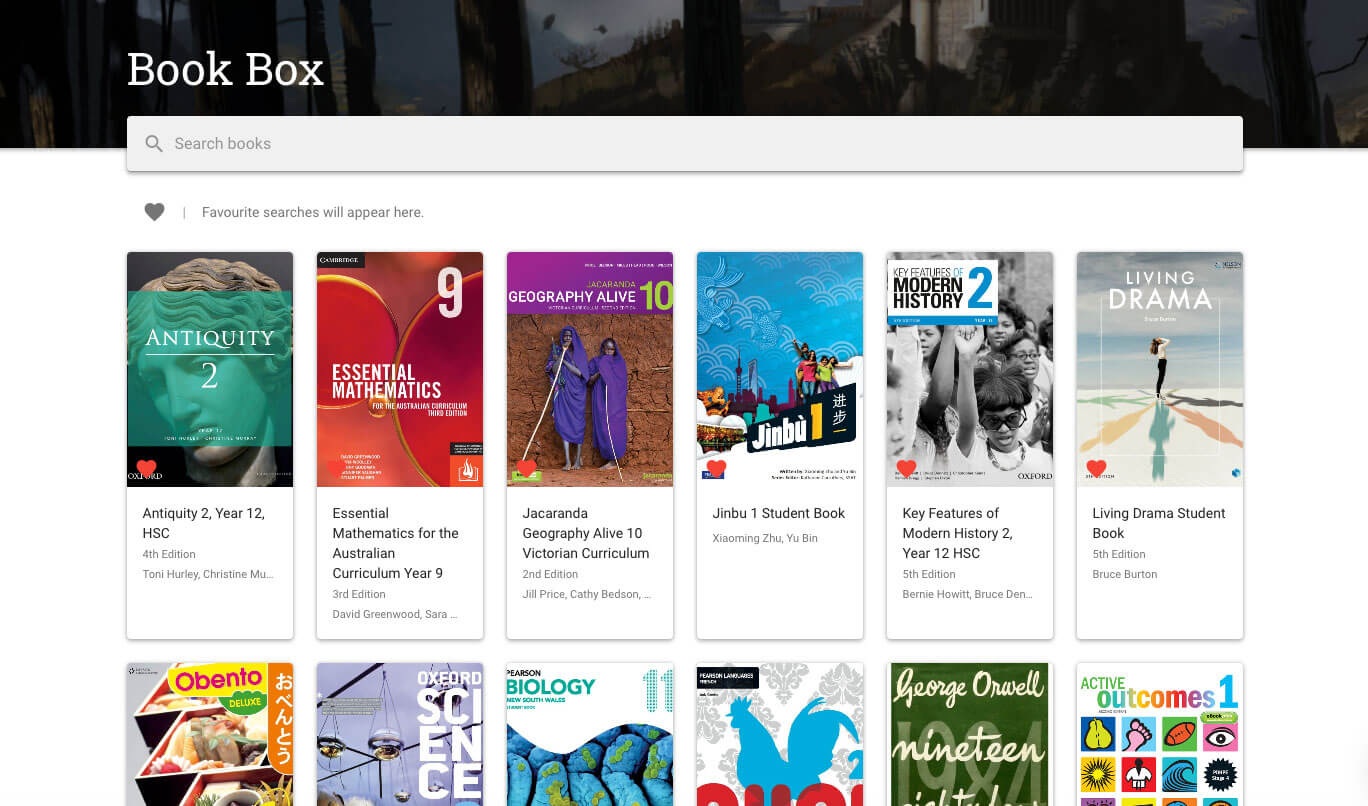Select the Oxford Science book cover
This screenshot has width=1368, height=806.
pyautogui.click(x=400, y=735)
